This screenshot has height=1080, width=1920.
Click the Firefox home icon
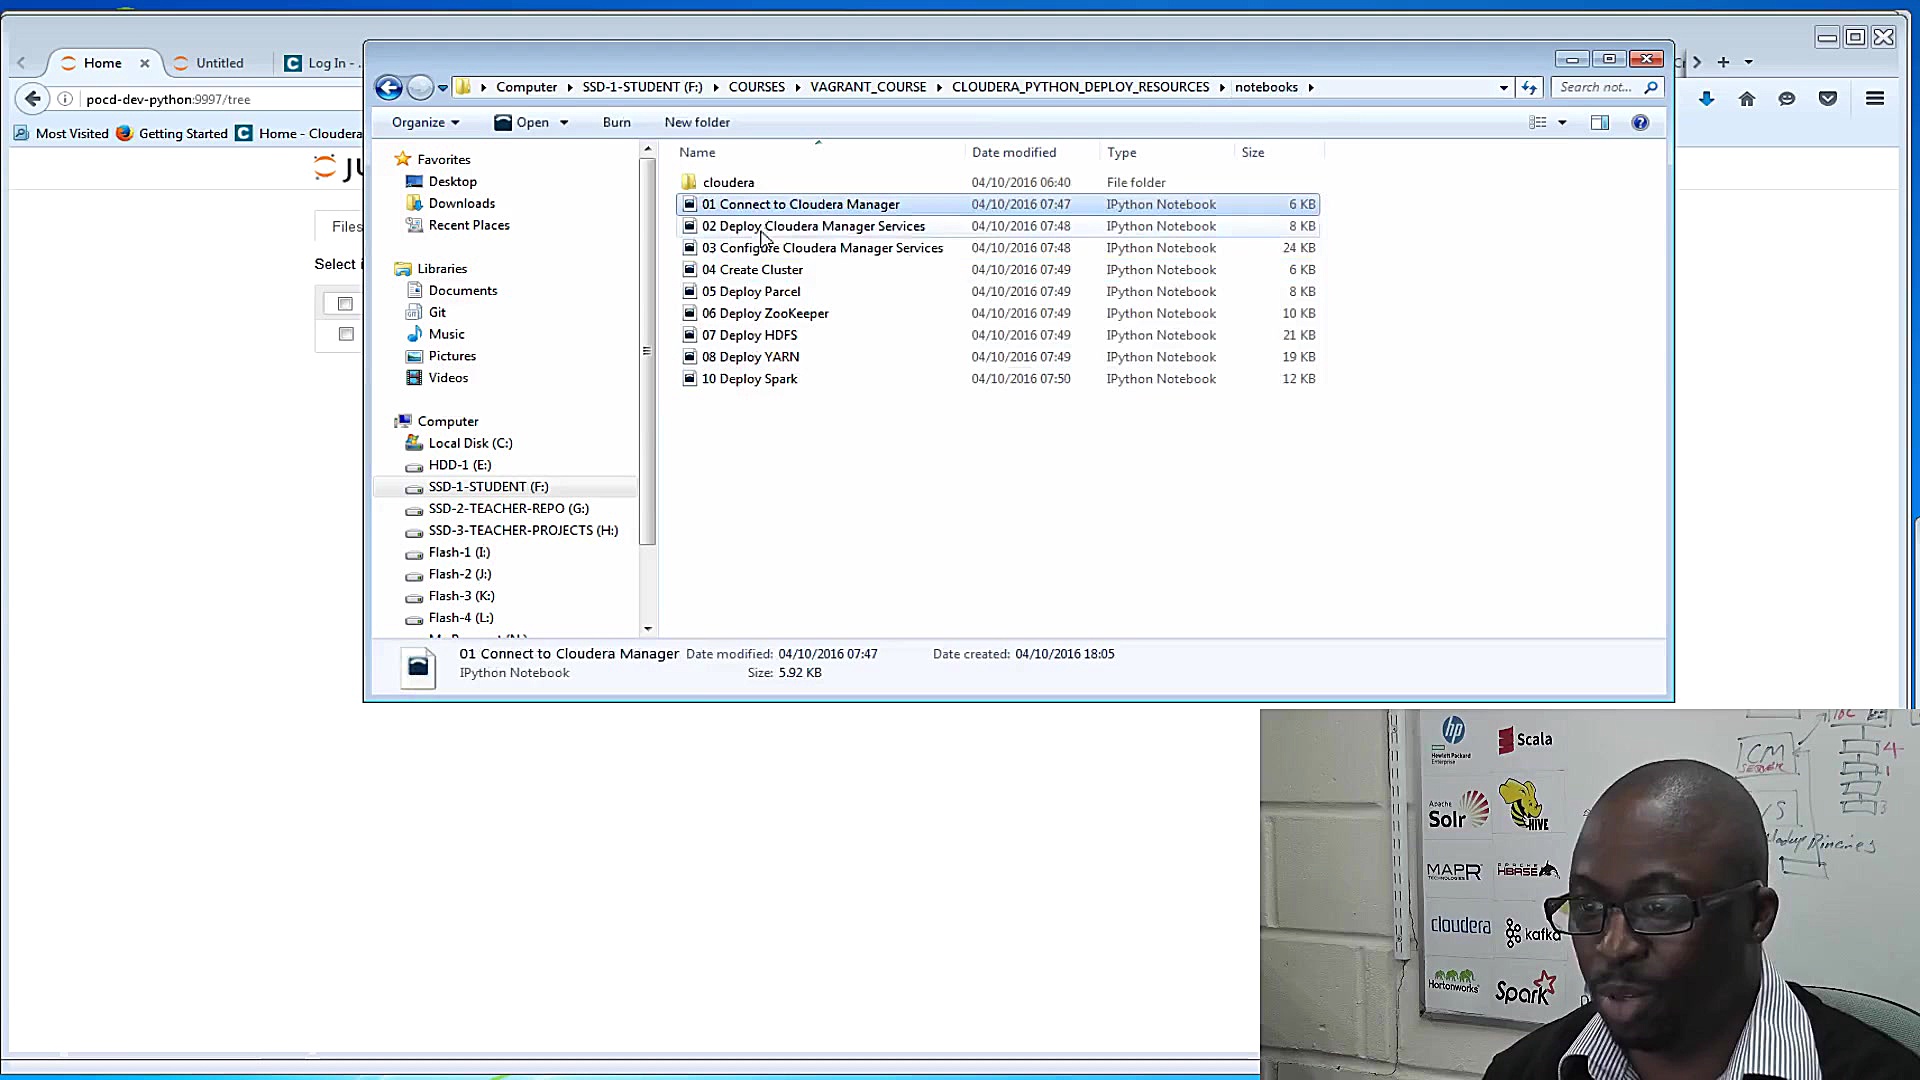point(1747,99)
